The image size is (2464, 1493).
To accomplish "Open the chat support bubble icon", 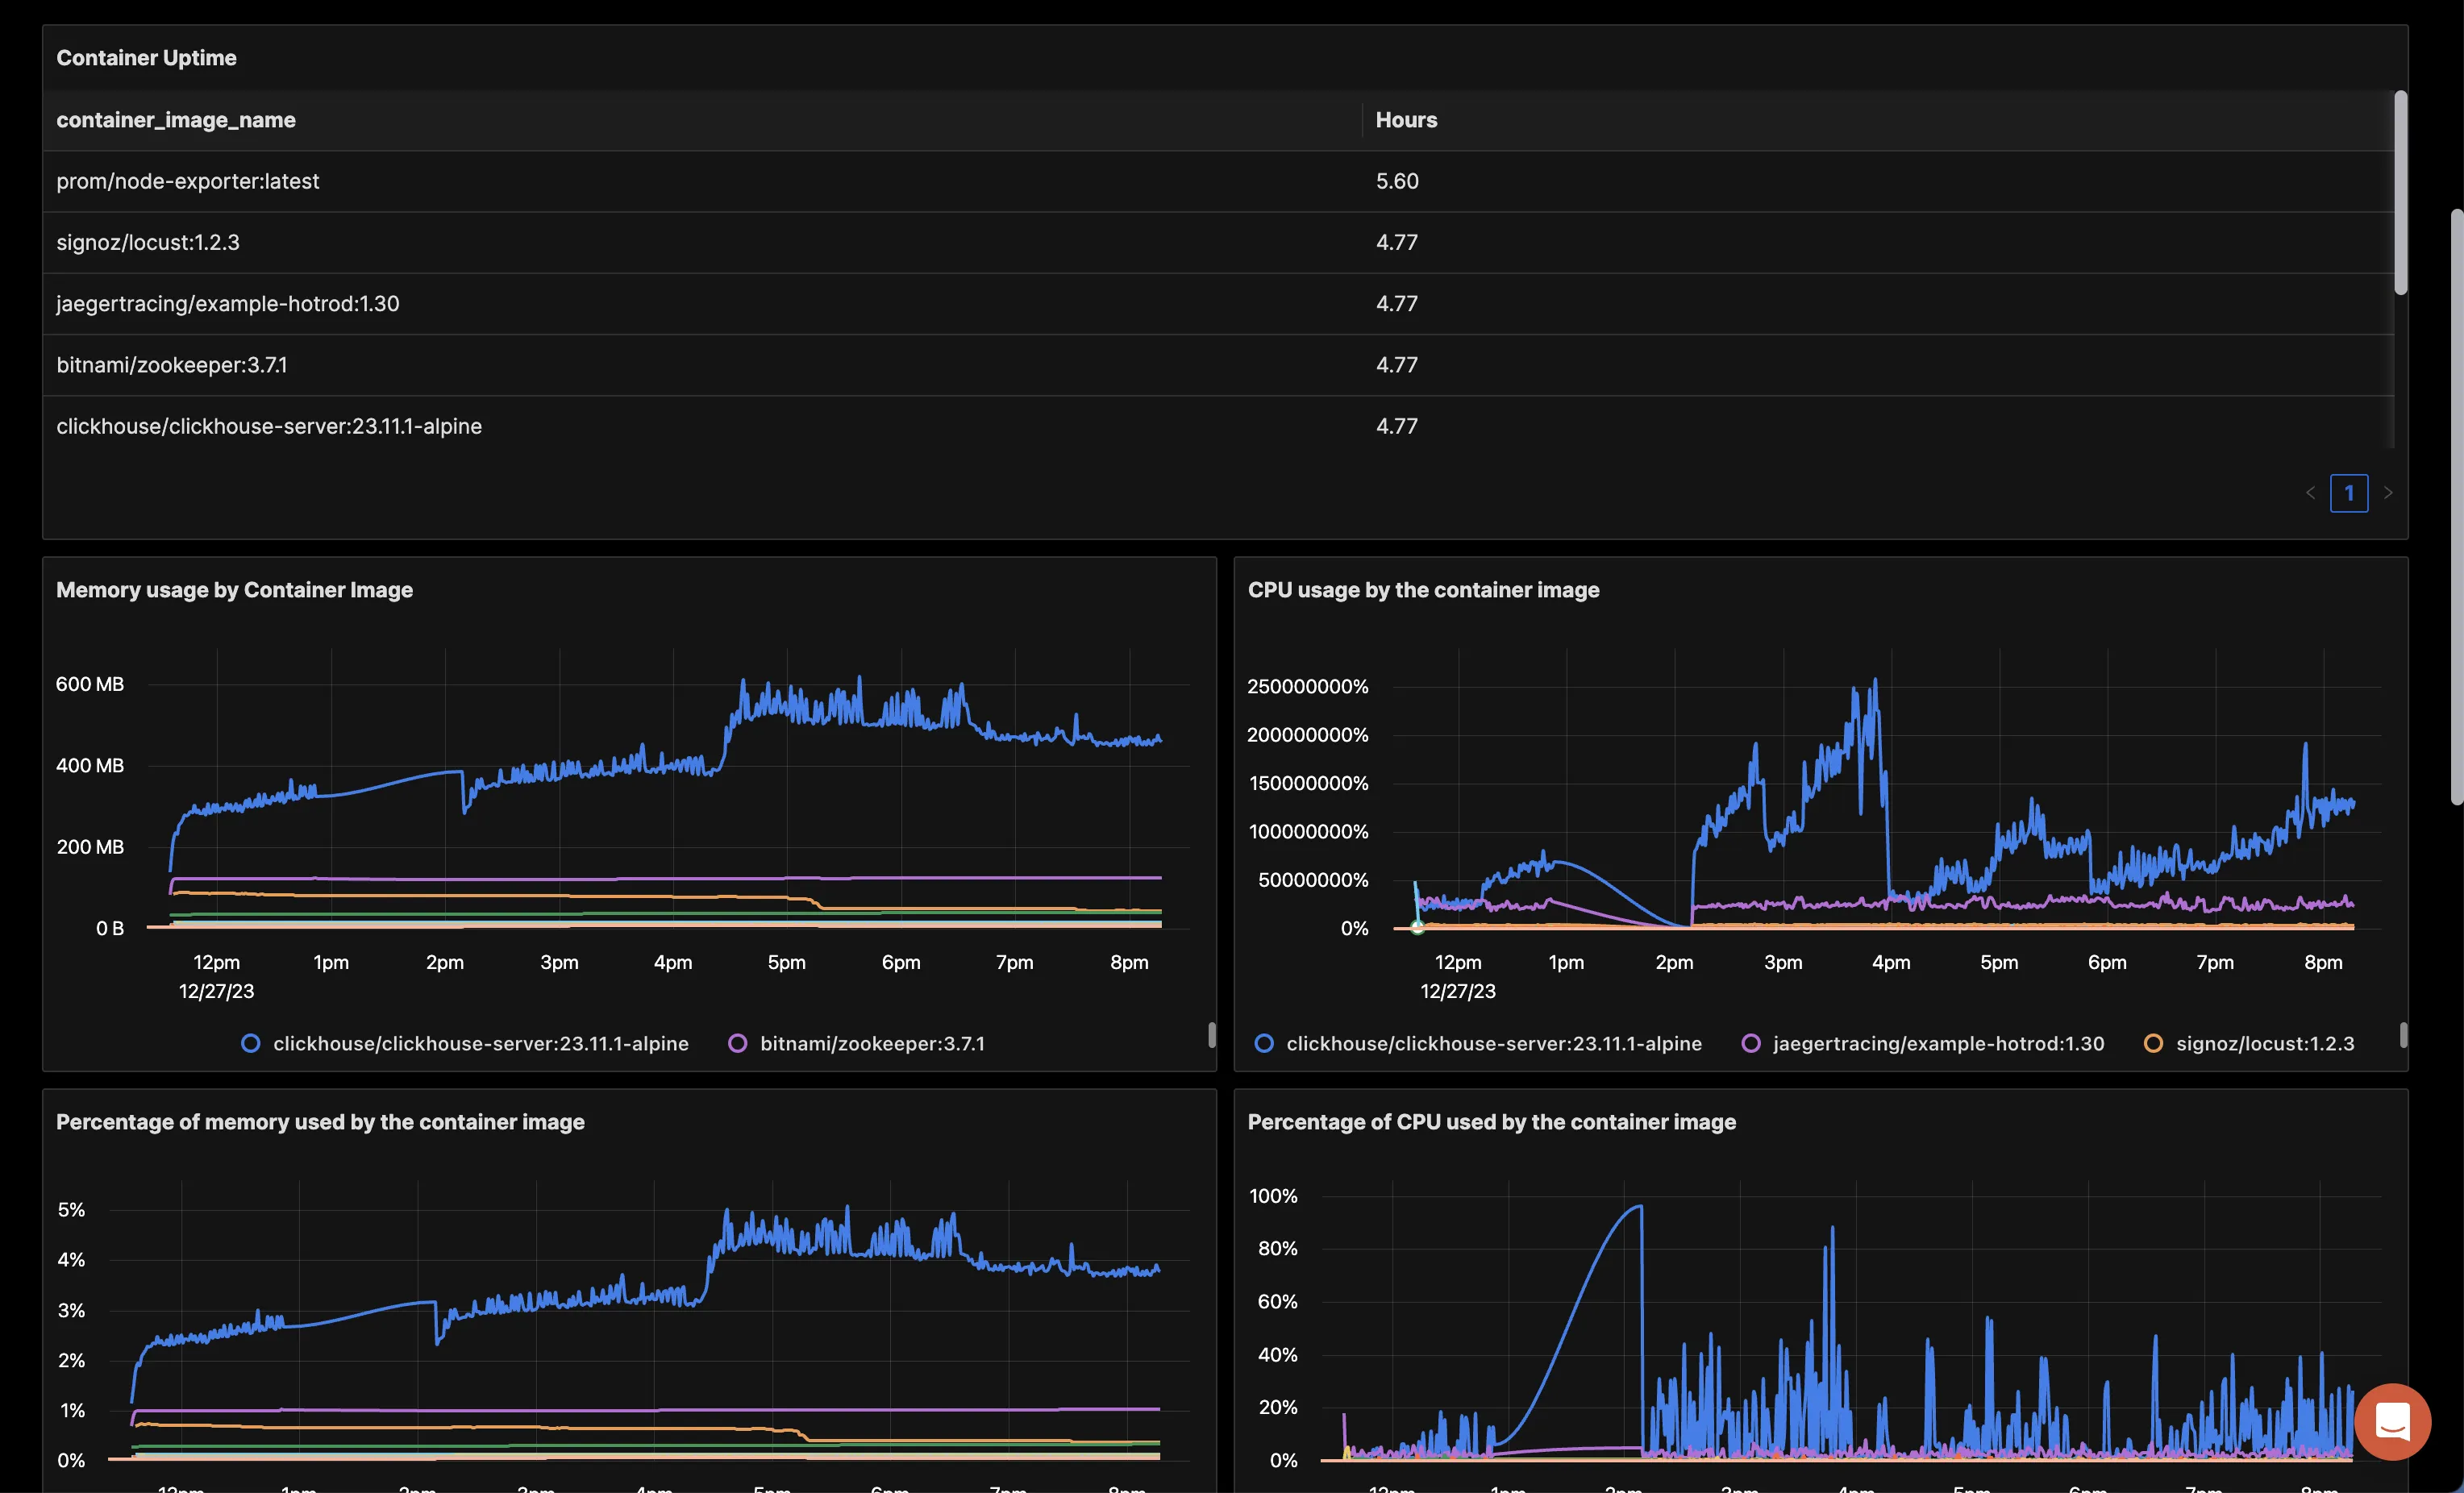I will pyautogui.click(x=2392, y=1421).
